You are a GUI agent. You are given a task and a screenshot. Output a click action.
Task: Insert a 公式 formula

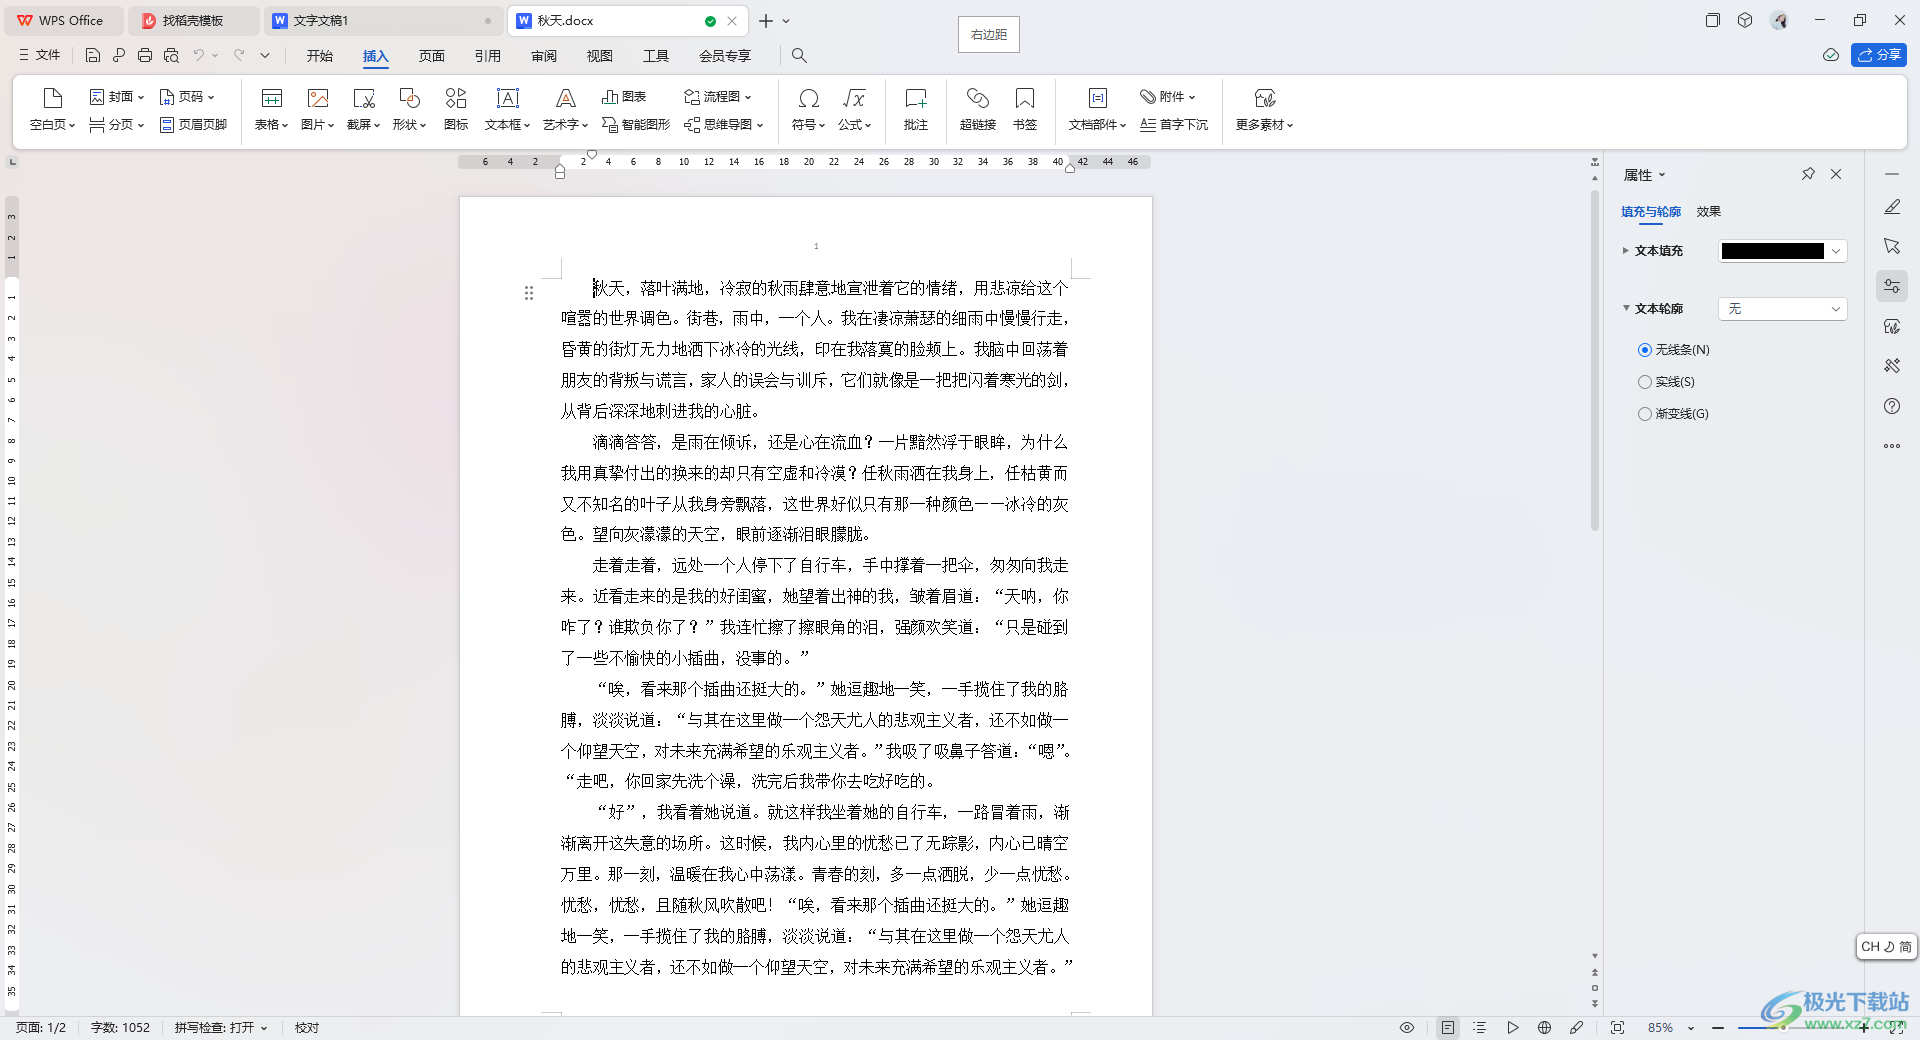tap(854, 109)
